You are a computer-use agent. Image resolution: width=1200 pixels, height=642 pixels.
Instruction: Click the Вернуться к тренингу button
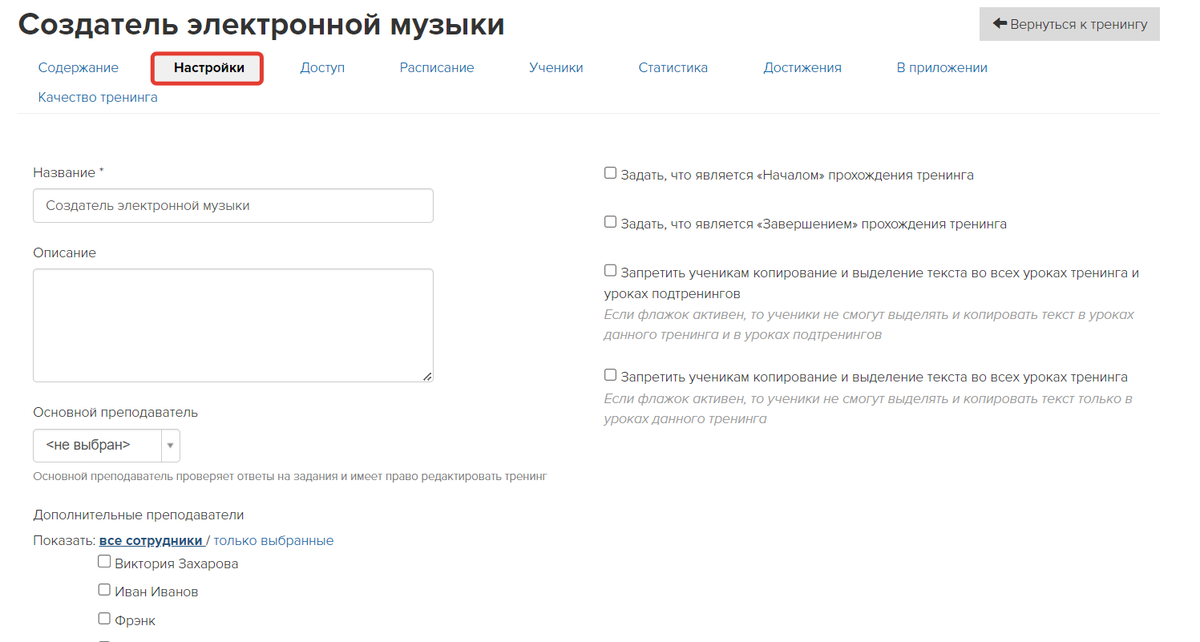(x=1069, y=23)
